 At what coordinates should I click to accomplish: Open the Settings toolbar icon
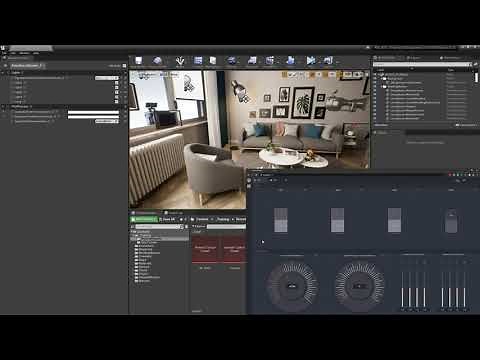click(x=231, y=61)
